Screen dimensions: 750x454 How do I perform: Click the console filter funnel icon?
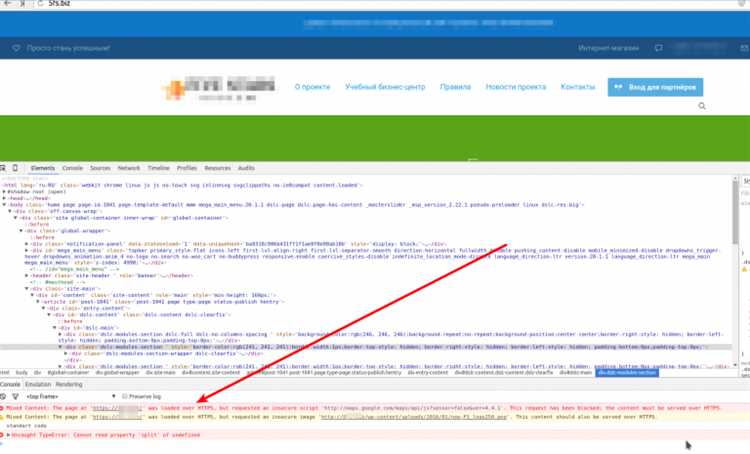15,397
